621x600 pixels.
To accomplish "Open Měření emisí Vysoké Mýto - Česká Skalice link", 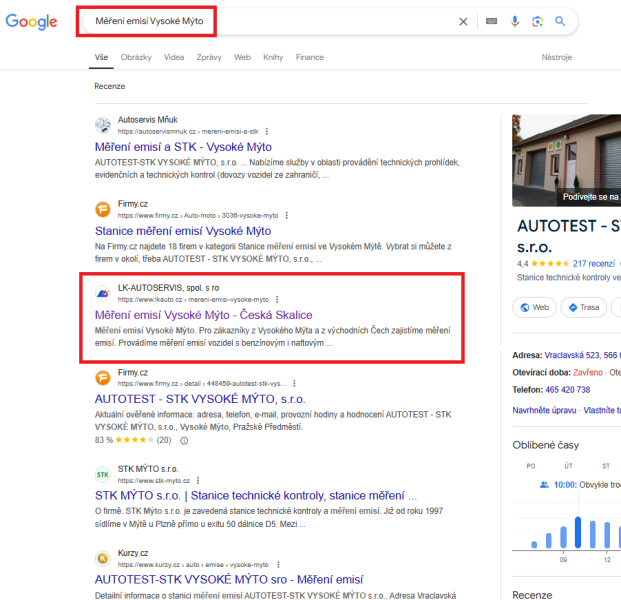I will coord(204,315).
